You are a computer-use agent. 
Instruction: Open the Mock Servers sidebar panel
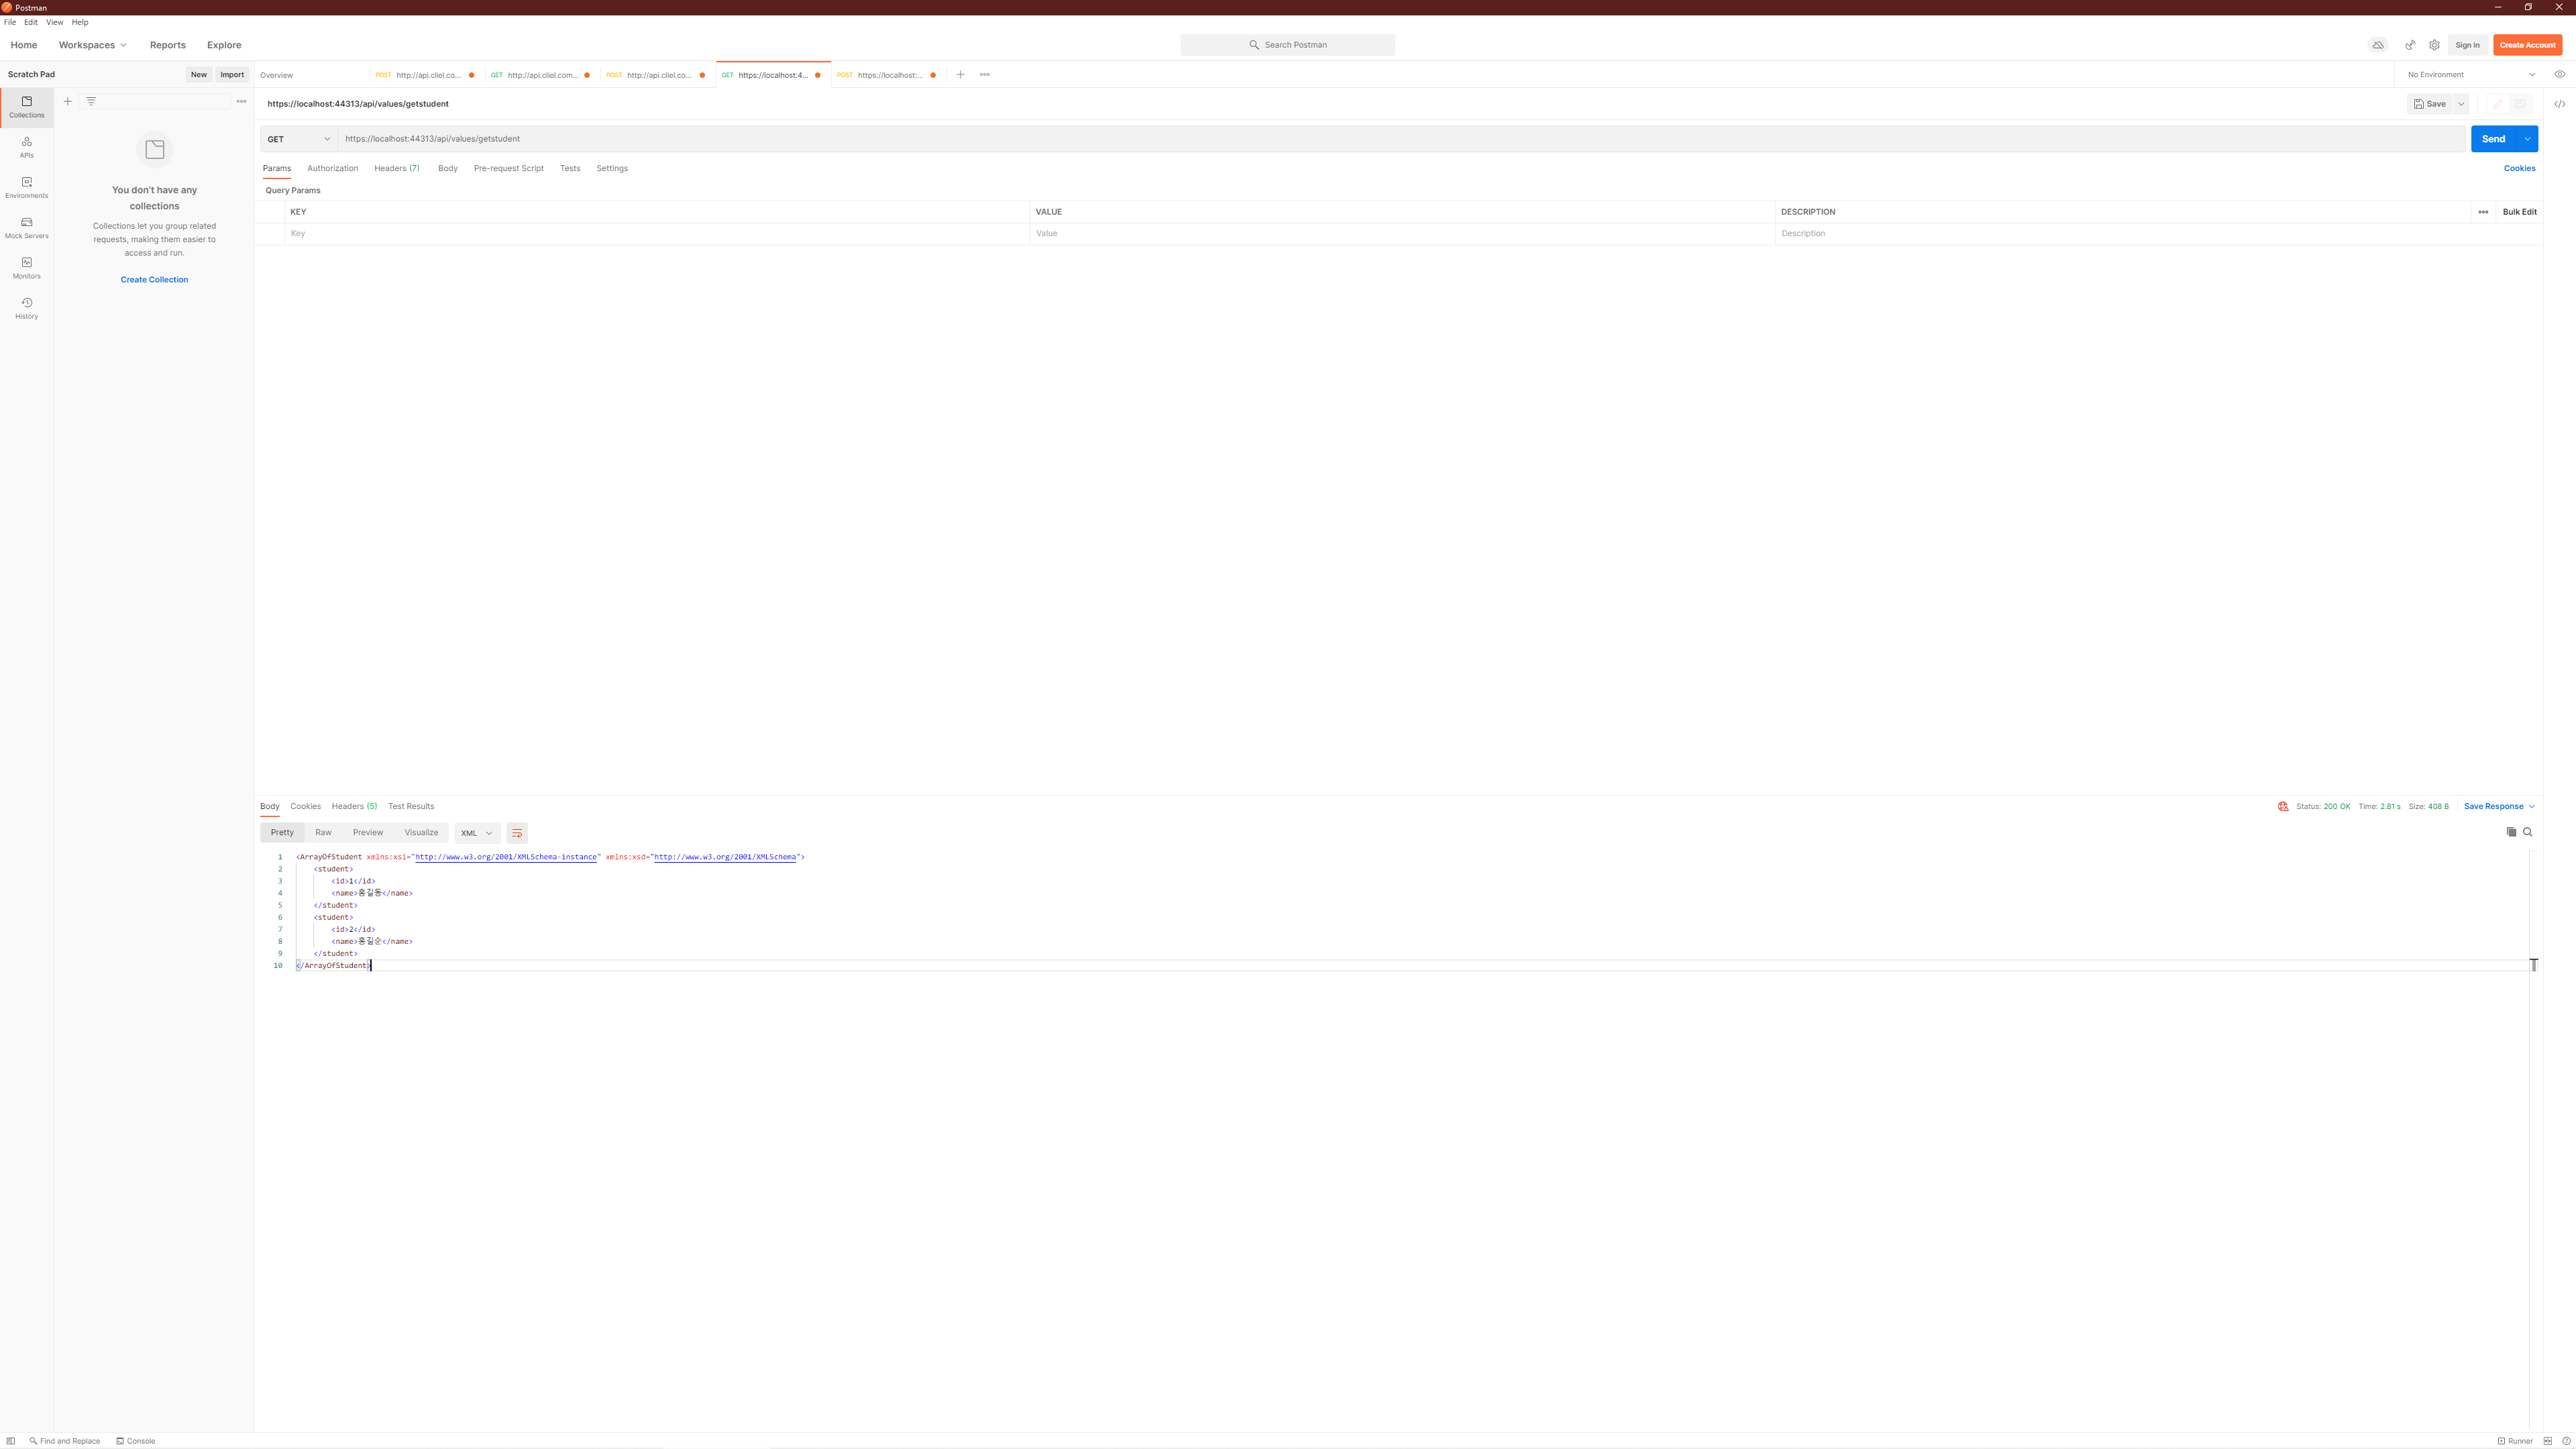tap(26, 227)
